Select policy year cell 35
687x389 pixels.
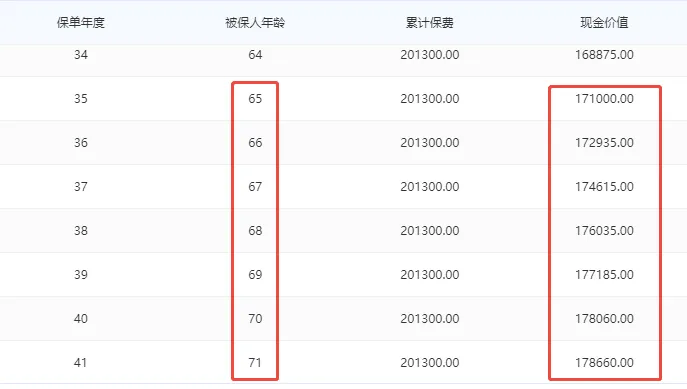click(81, 99)
